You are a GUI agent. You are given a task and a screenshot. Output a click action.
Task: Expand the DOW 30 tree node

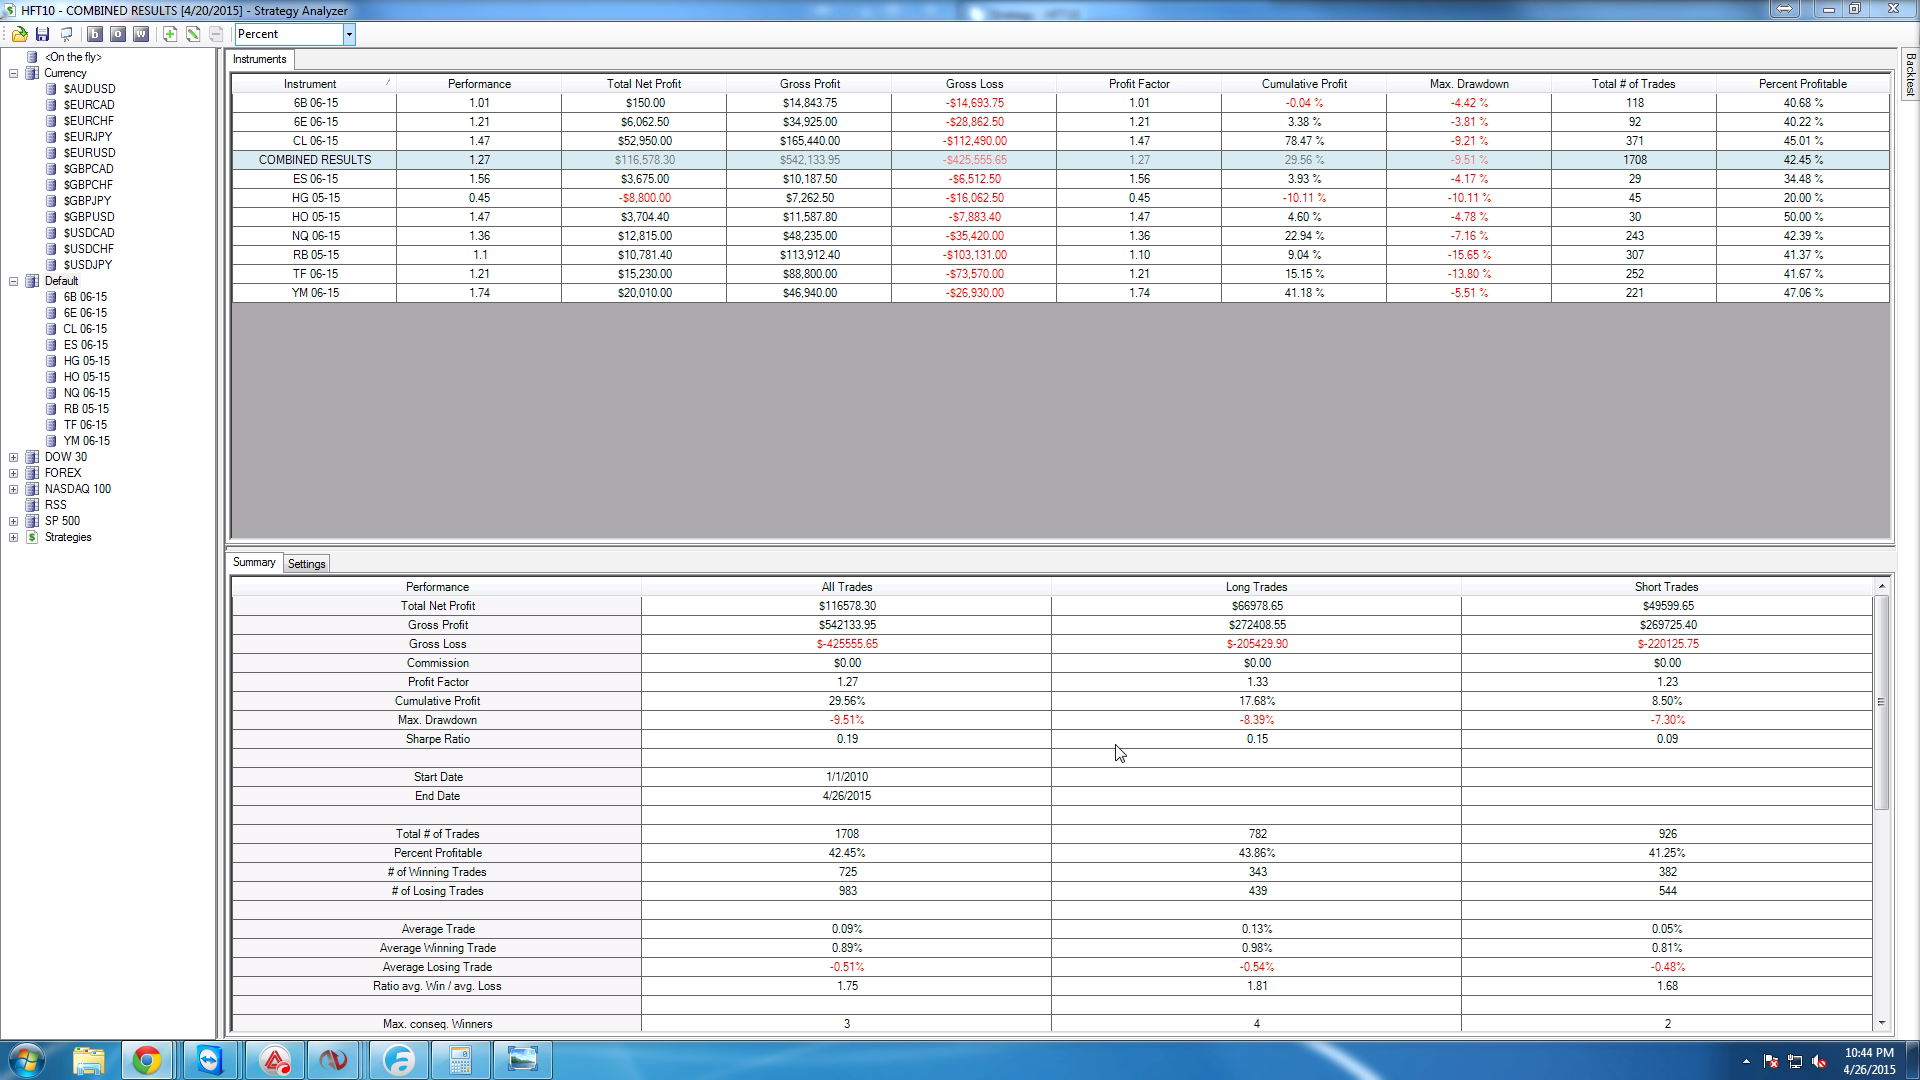(x=14, y=457)
